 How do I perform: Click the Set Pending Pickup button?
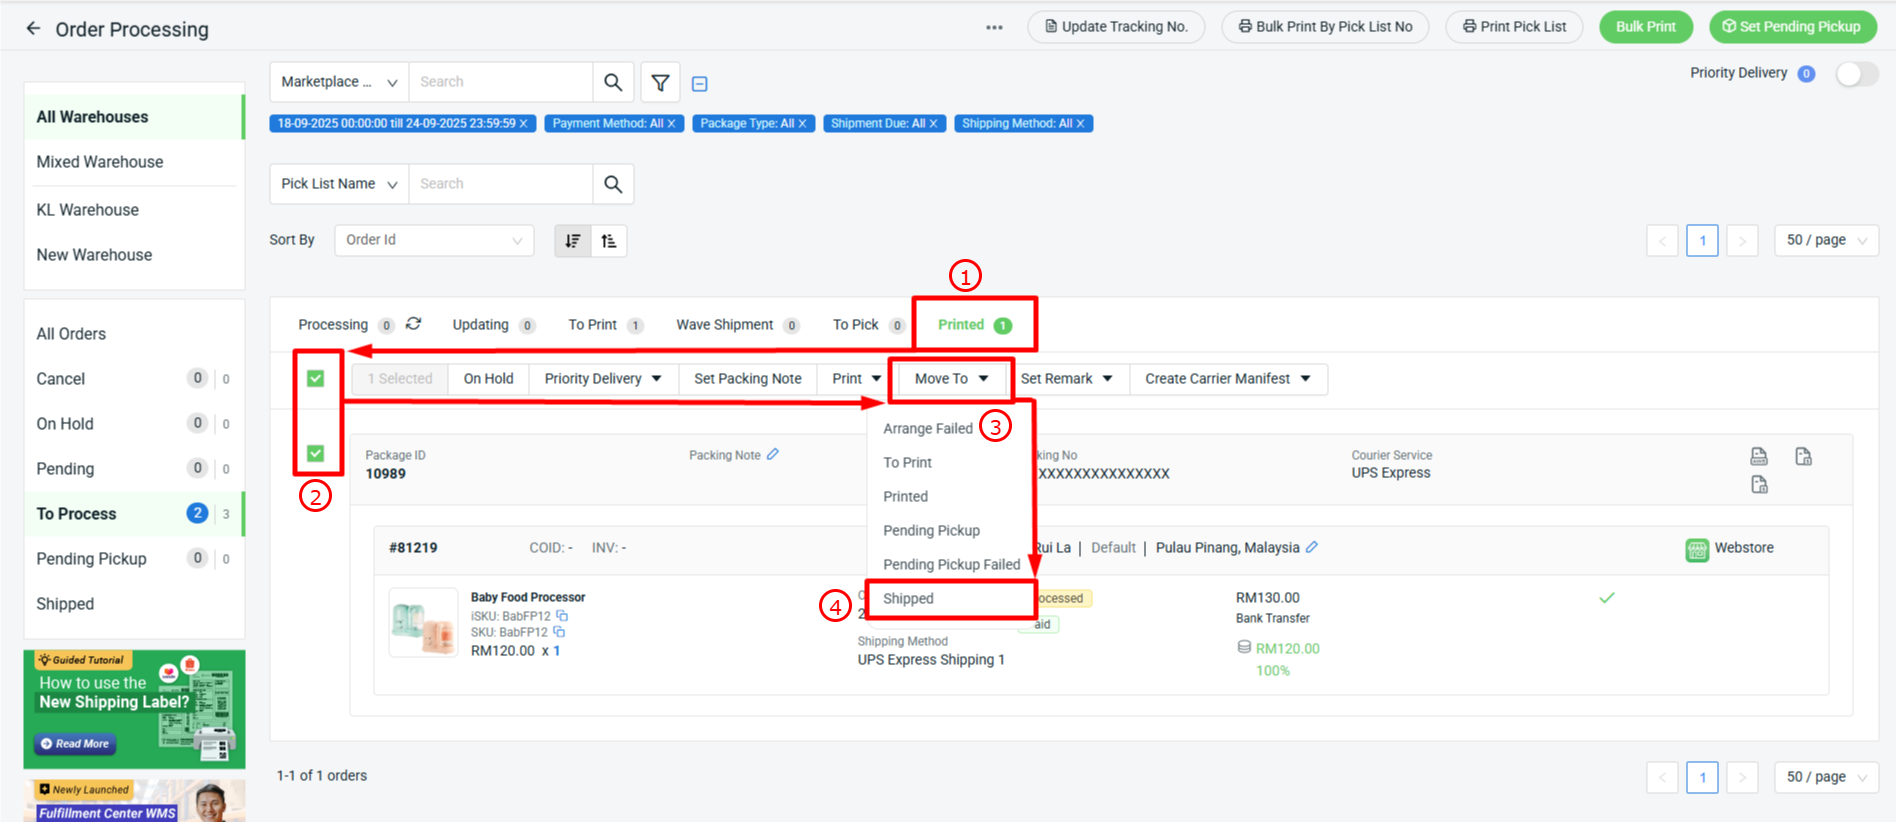click(1792, 27)
